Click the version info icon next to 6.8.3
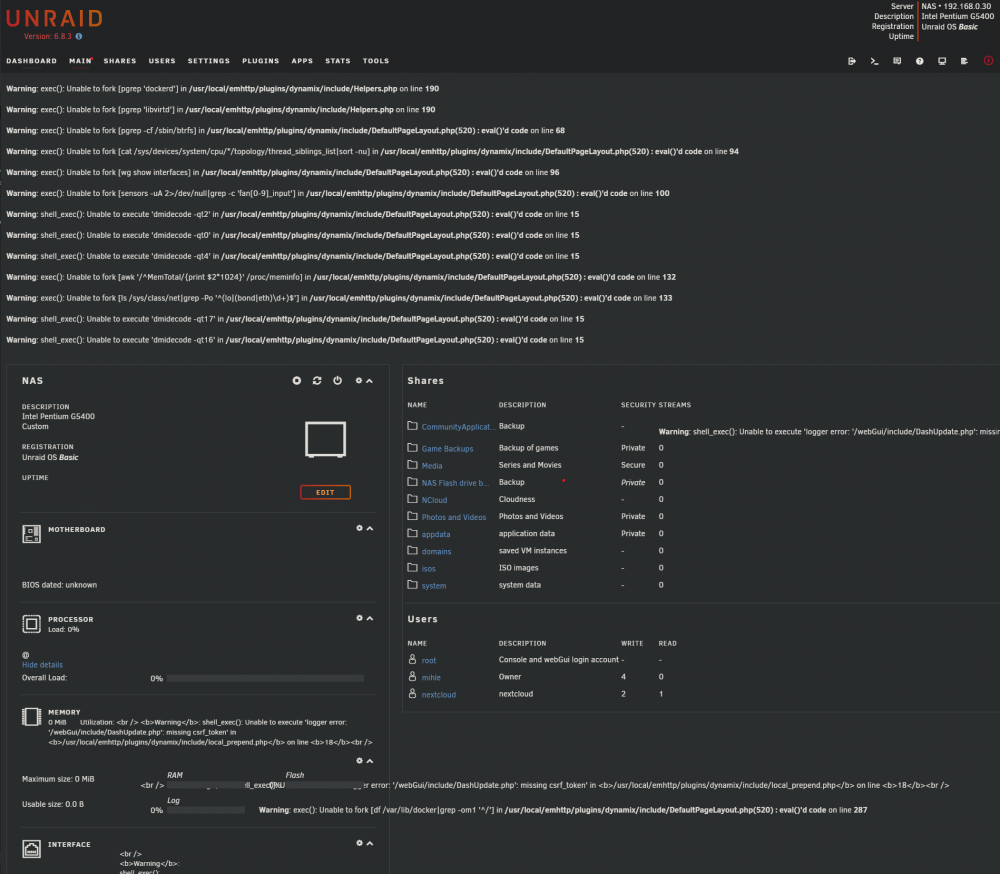Image resolution: width=1000 pixels, height=874 pixels. [x=79, y=36]
